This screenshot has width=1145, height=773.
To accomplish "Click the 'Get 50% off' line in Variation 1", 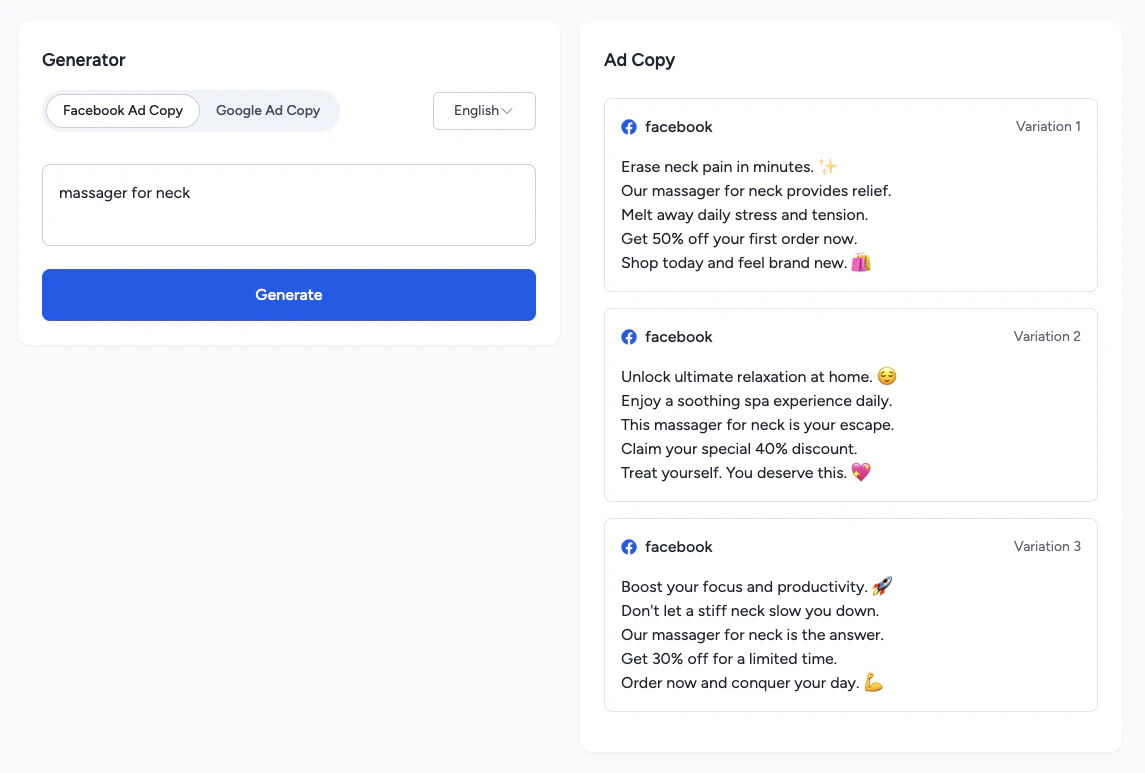I will coord(739,239).
